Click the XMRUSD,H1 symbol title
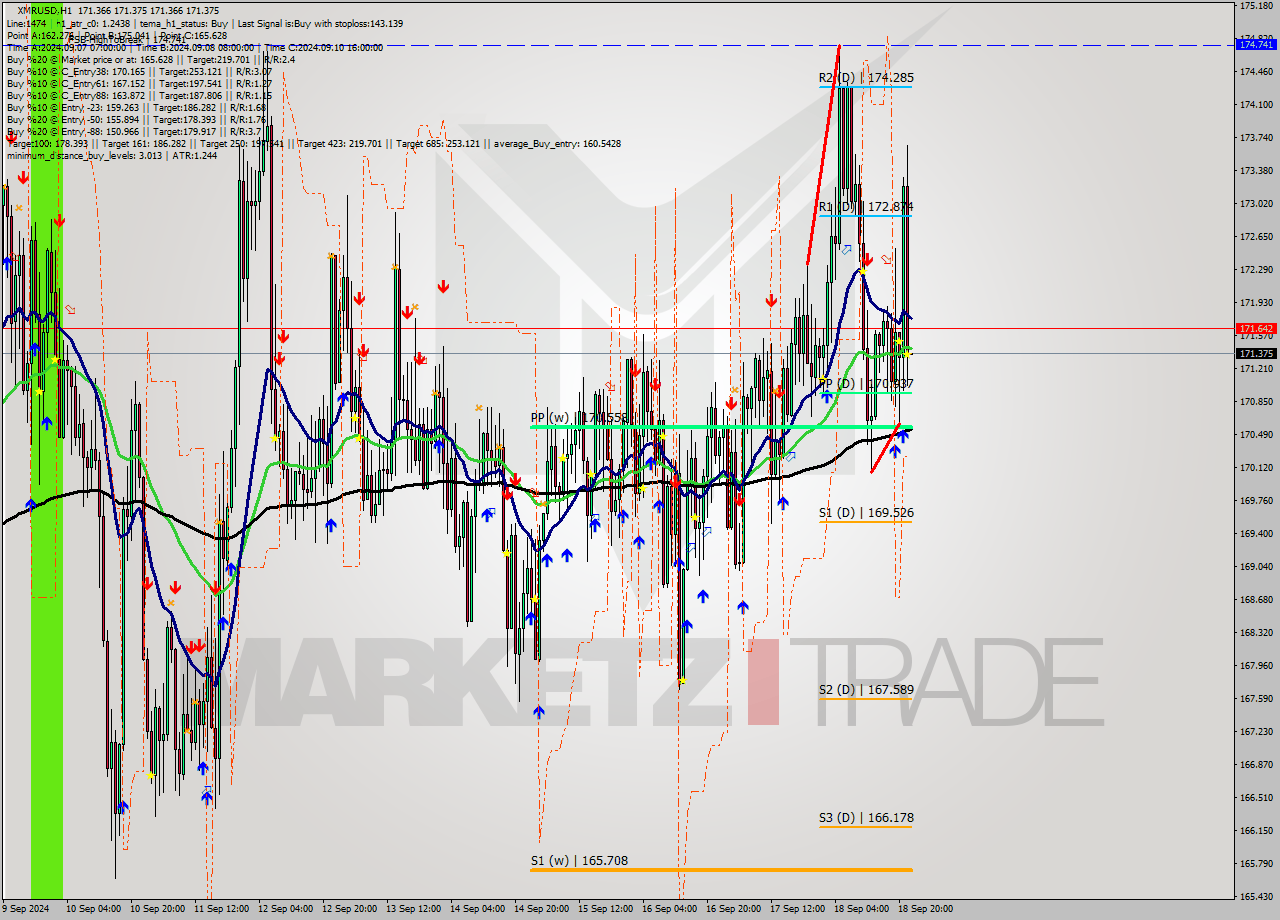The width and height of the screenshot is (1280, 920). pyautogui.click(x=45, y=11)
